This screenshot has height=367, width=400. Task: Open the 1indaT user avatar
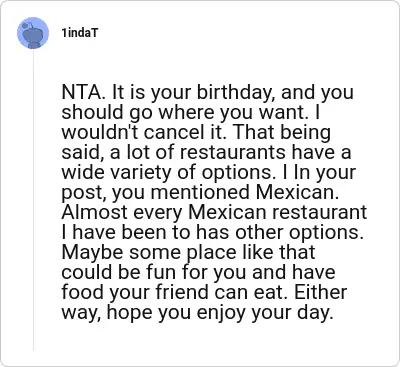(33, 33)
